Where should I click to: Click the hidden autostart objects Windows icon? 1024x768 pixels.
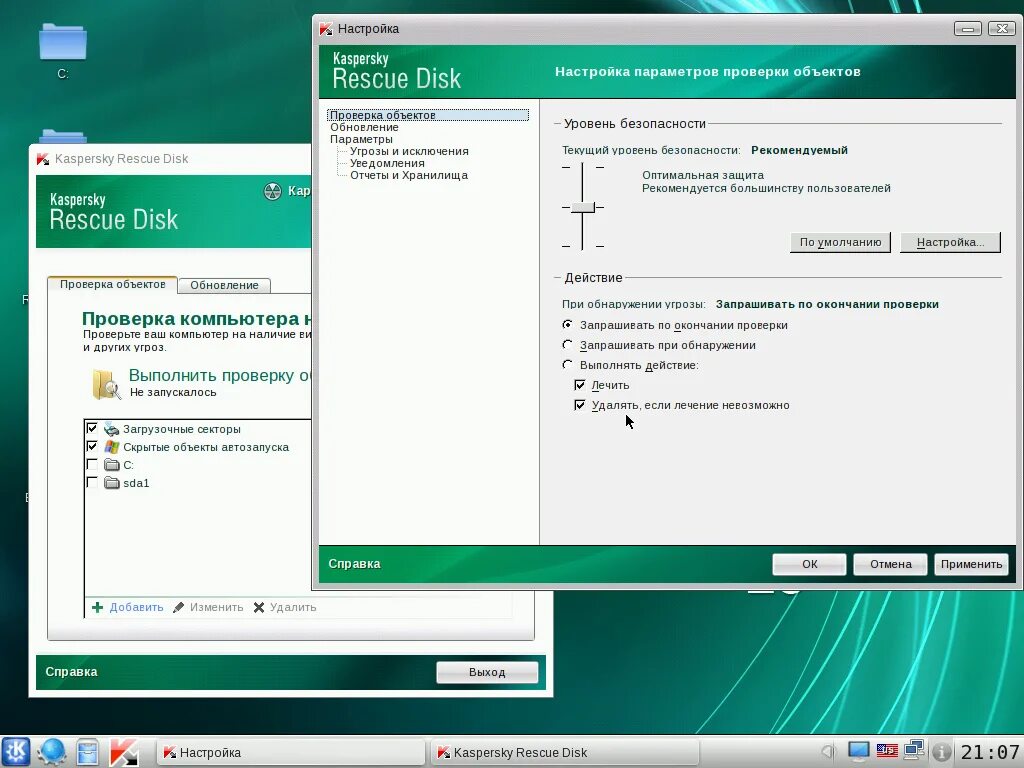[112, 447]
